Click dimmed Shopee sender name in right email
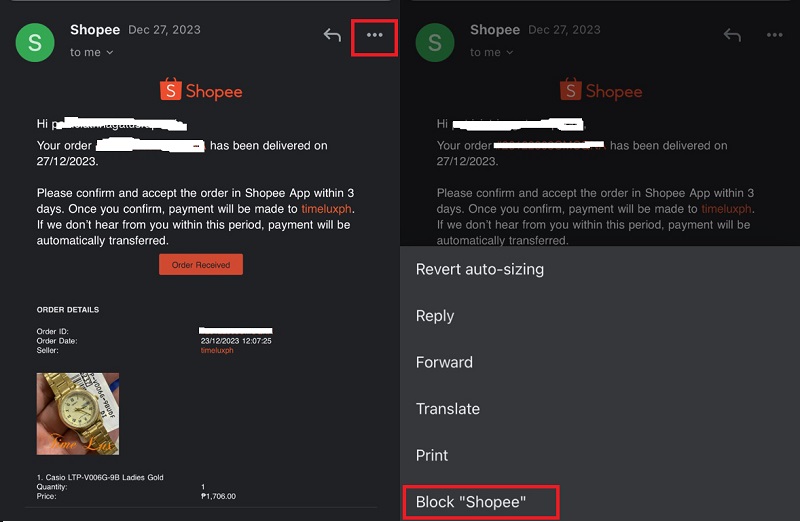 (495, 30)
